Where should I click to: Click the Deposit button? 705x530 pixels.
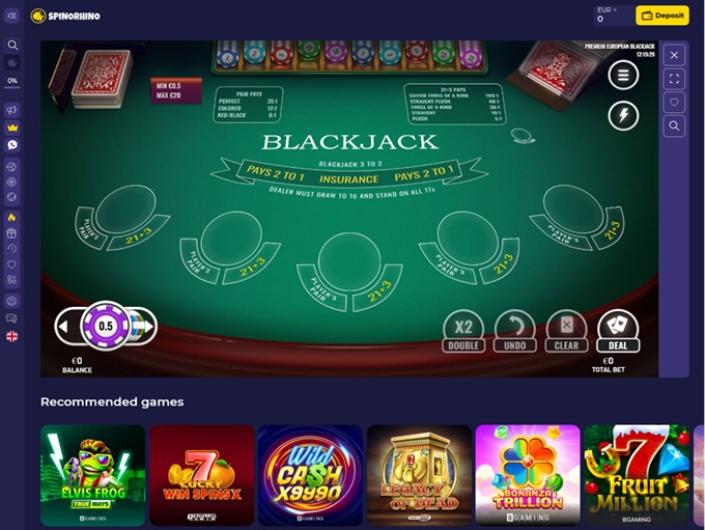pos(662,15)
